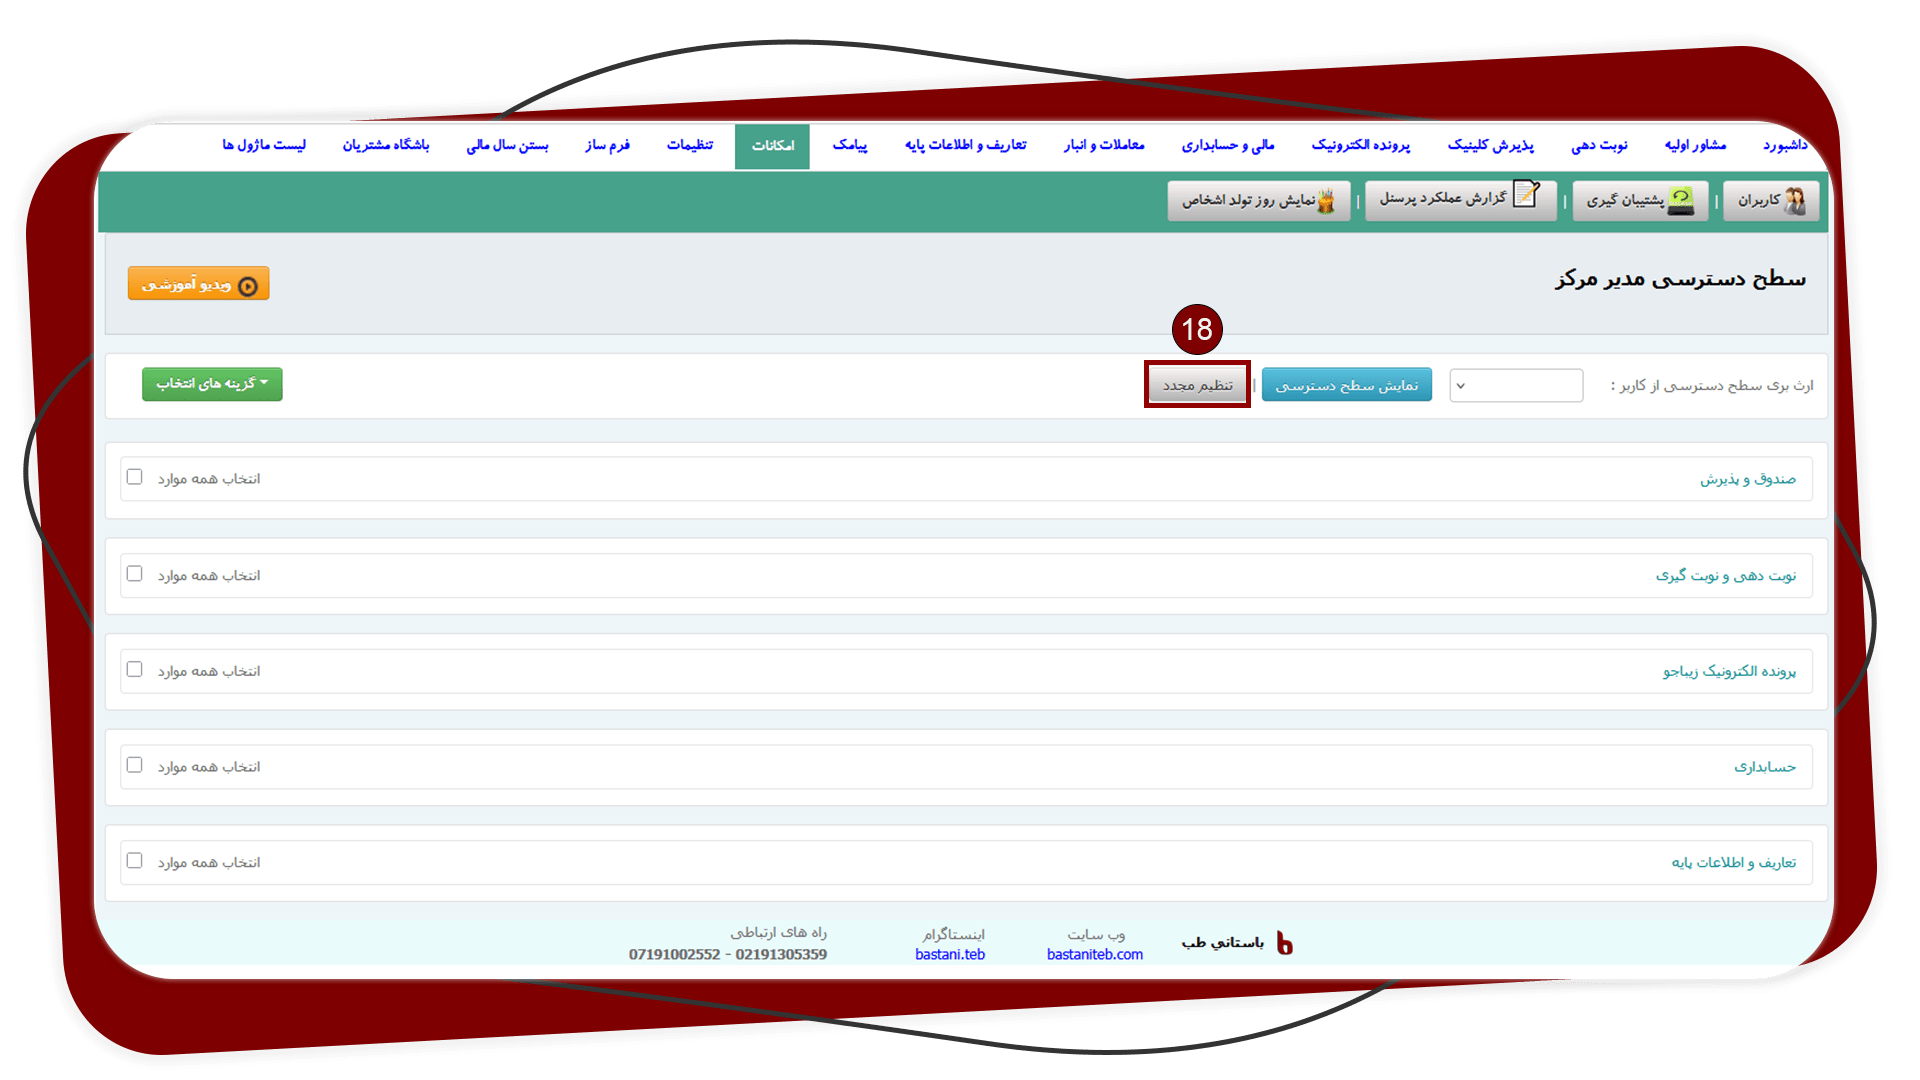Viewport: 1920px width, 1080px height.
Task: Click the phone number 02191305359 - 07191002552
Action: pos(728,955)
